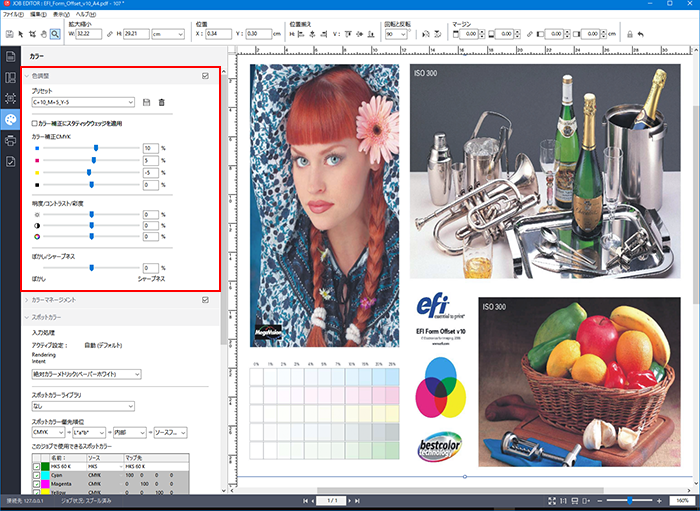Viewport: 700px width, 511px height.
Task: Center job vertically on the sheet
Action: (x=359, y=34)
